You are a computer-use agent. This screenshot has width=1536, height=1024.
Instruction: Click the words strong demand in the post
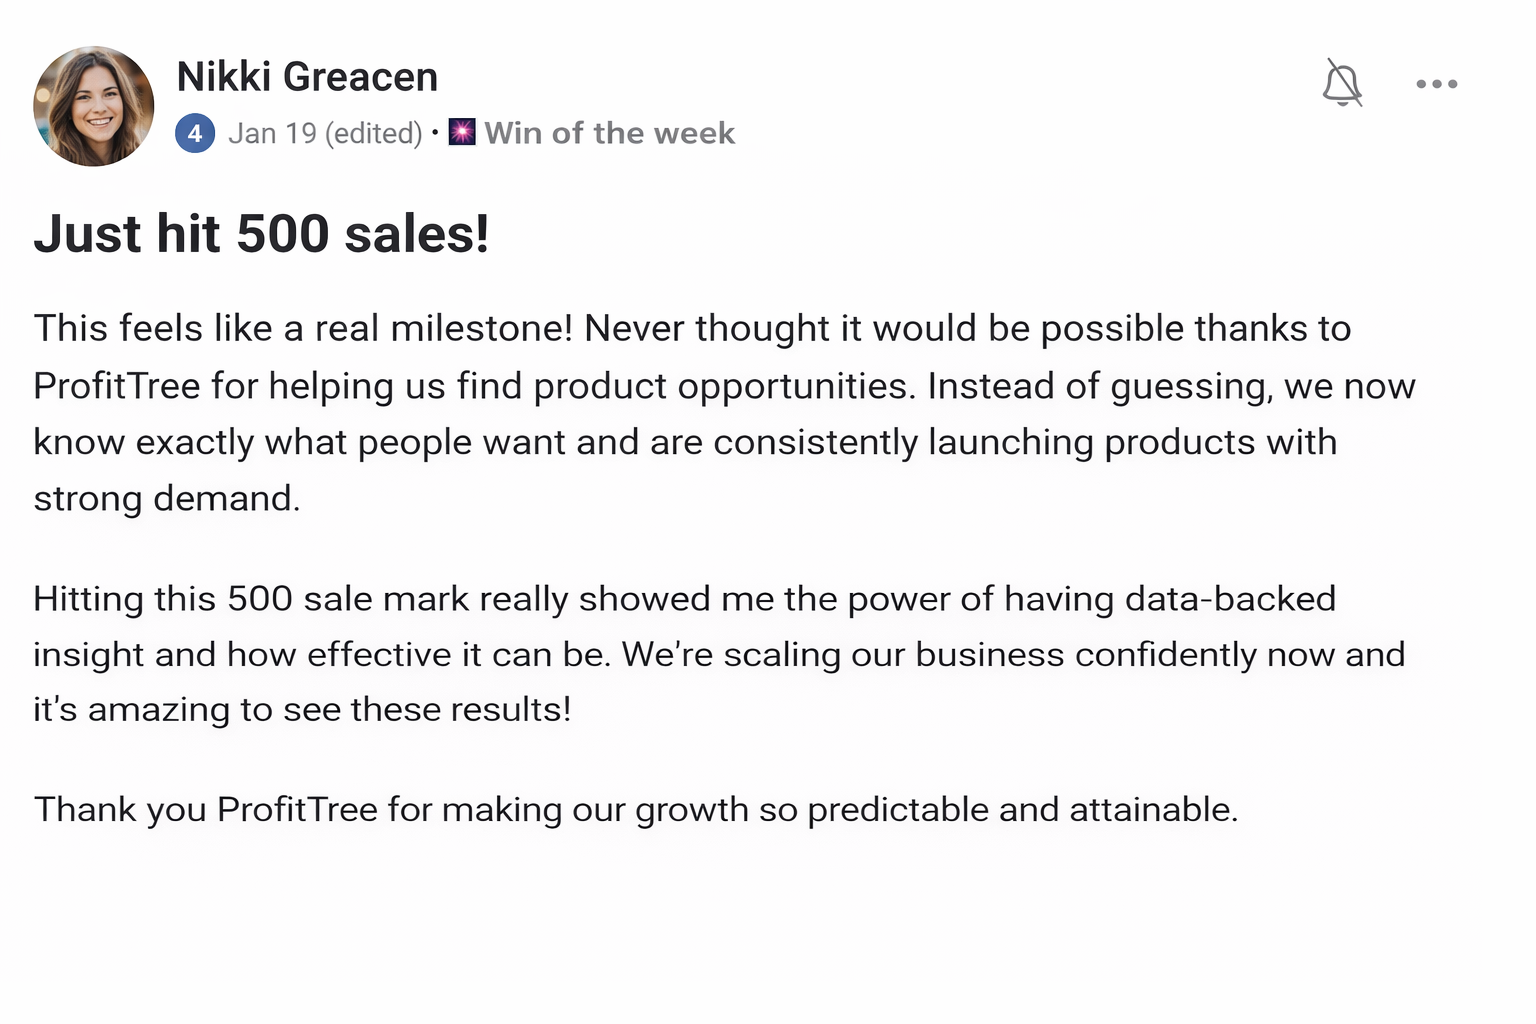coord(166,498)
